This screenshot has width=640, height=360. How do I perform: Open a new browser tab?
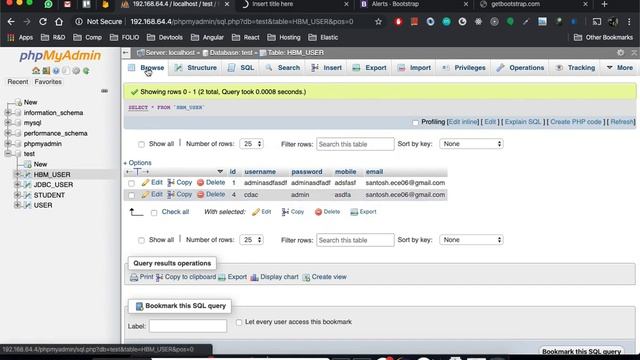[604, 4]
